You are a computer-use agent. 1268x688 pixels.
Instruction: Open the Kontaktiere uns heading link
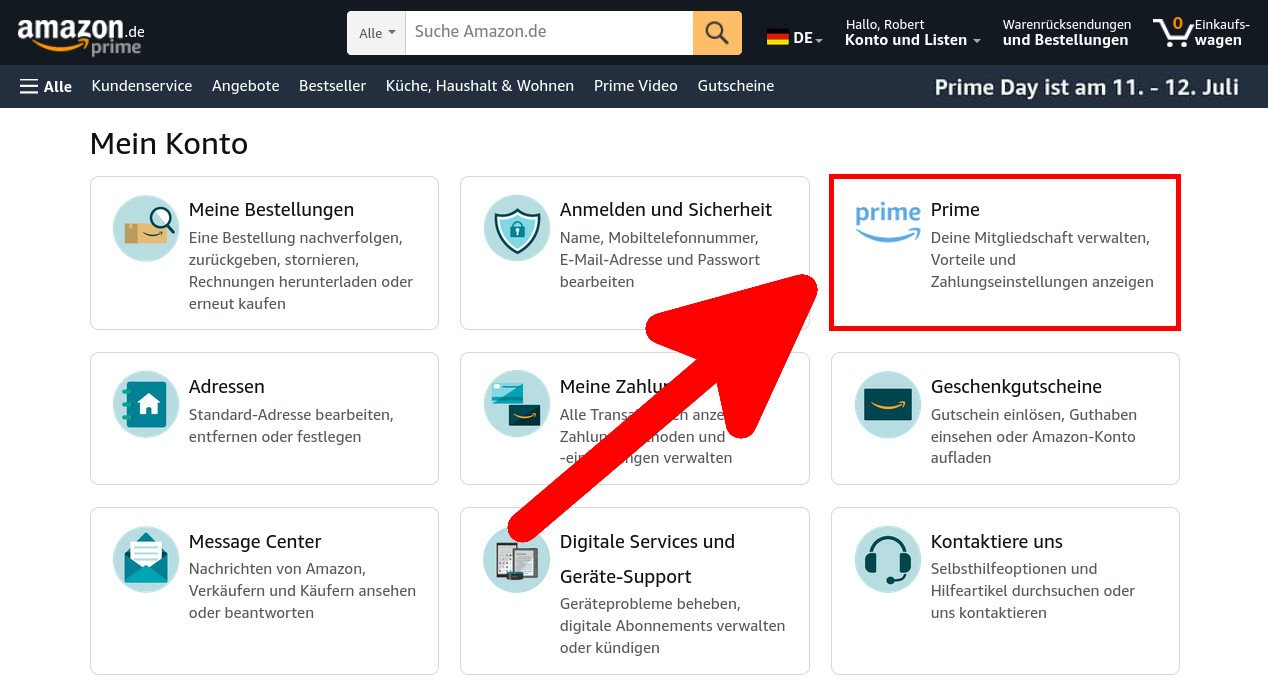click(996, 542)
